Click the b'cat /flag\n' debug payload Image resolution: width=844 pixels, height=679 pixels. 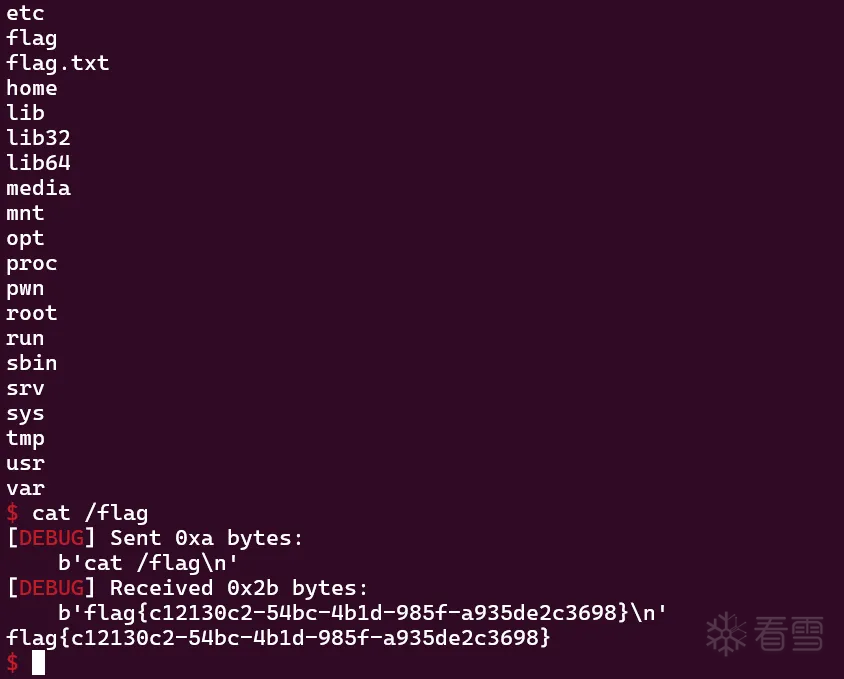pos(148,562)
